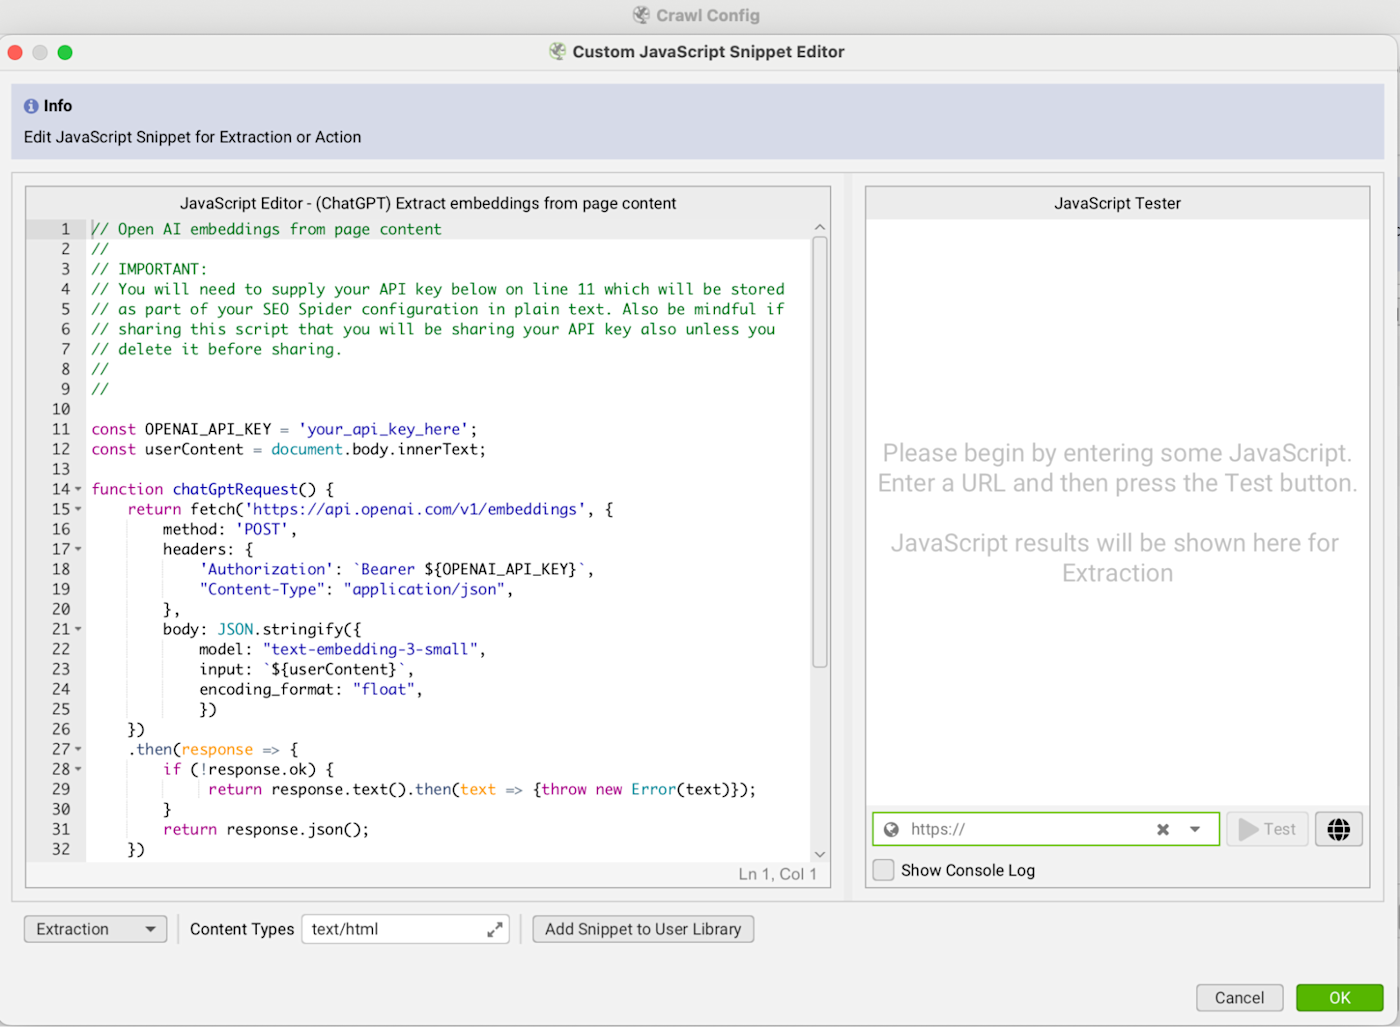Screen dimensions: 1400x1027
Task: Collapse the fetch block fold at line 15
Action: [79, 509]
